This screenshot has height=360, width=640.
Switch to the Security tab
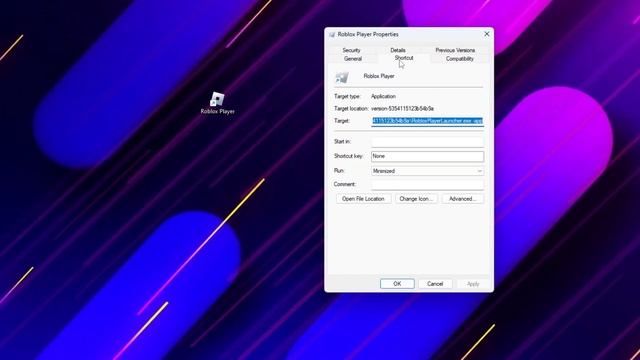click(x=351, y=50)
